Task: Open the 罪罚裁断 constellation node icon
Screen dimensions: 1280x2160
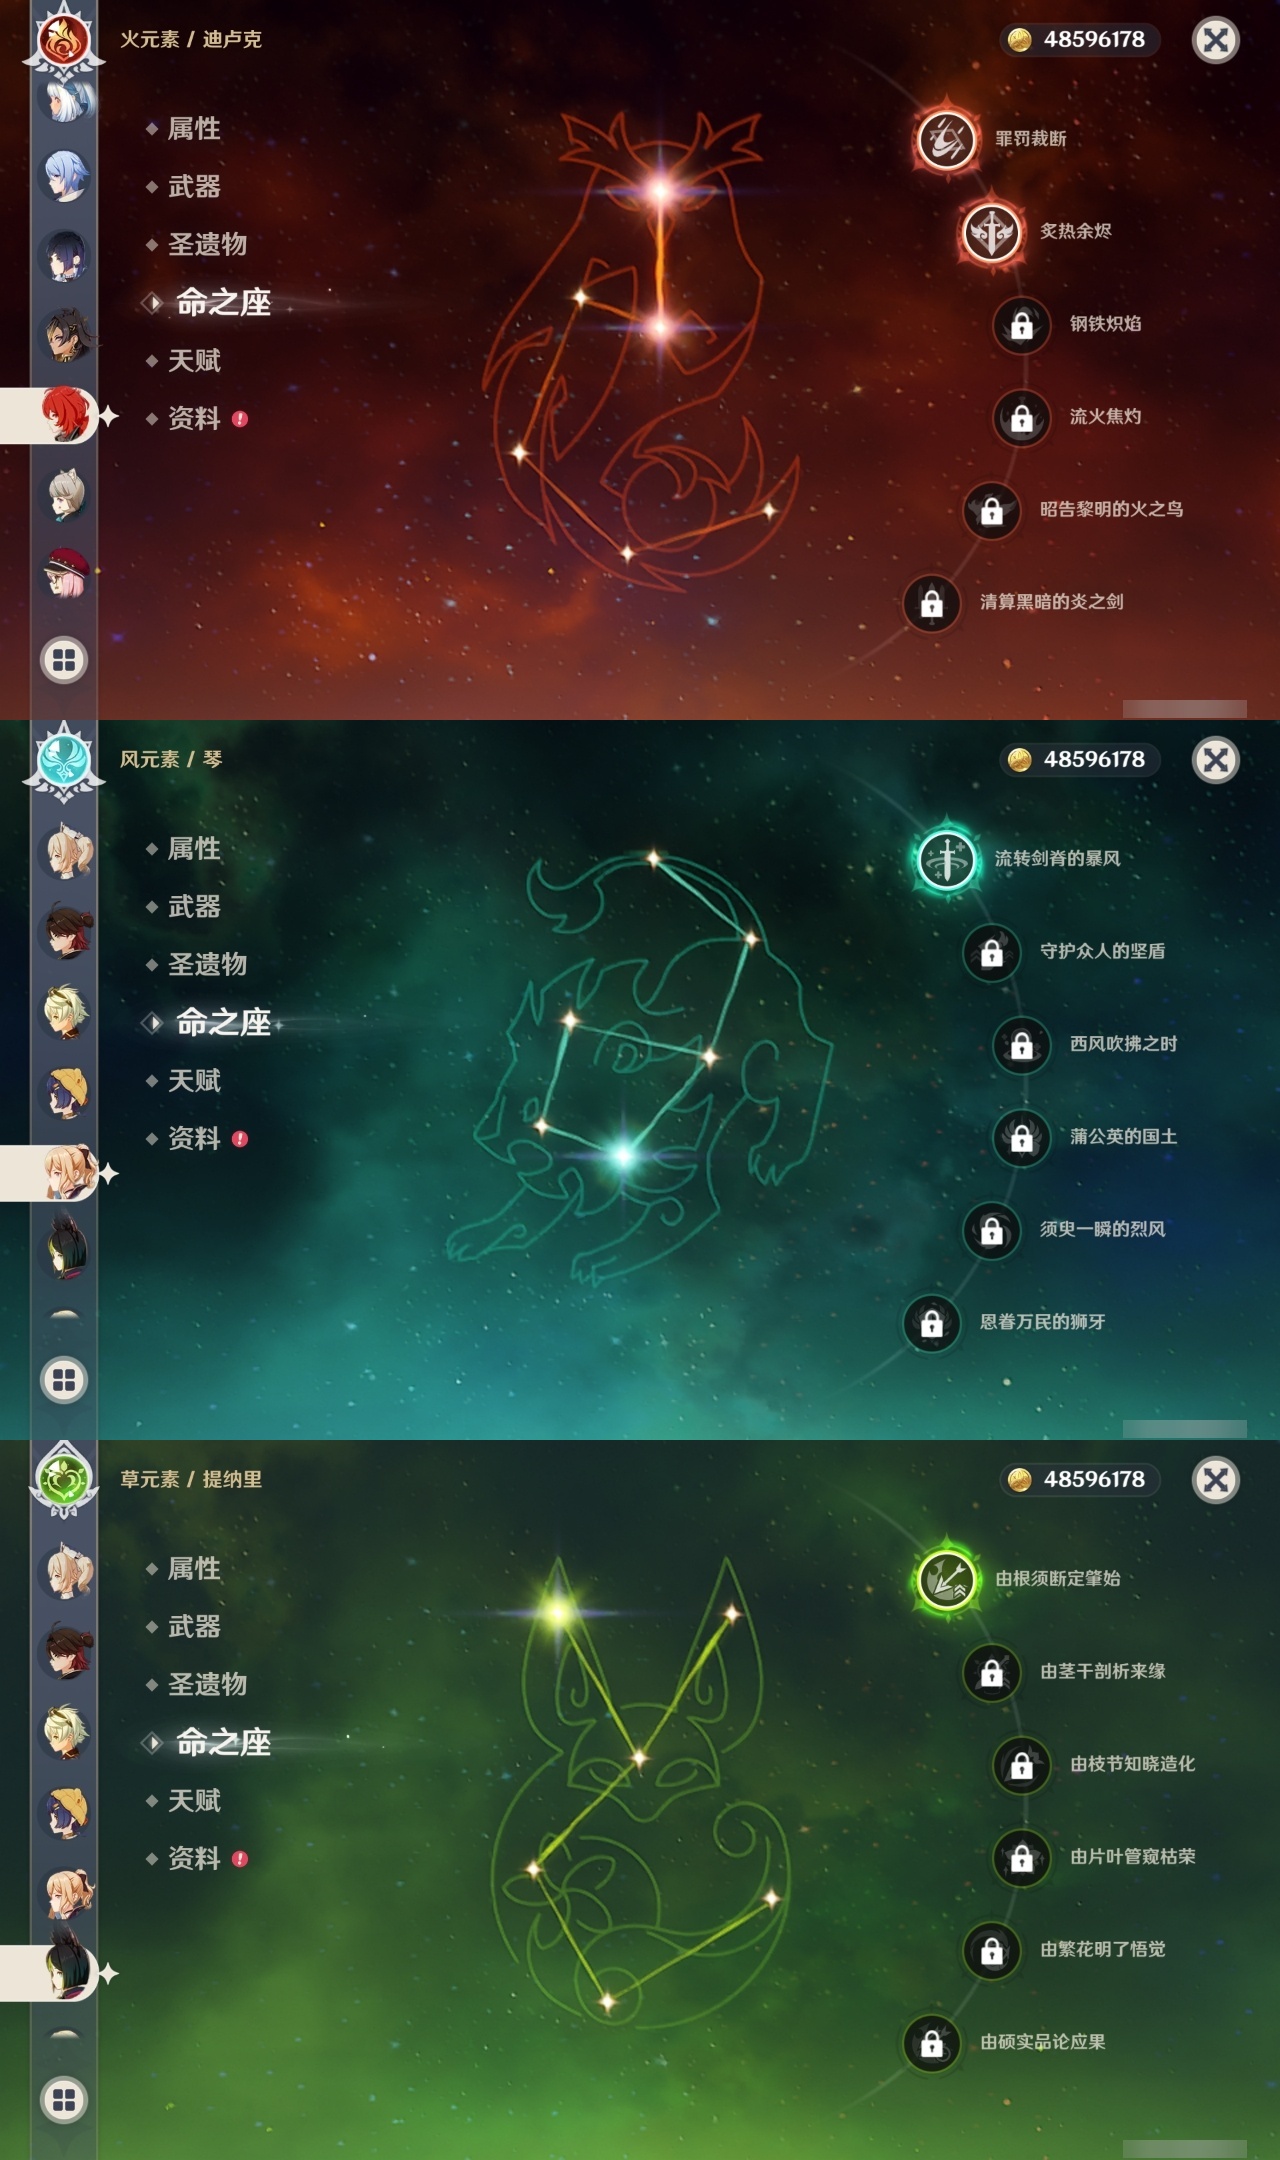Action: [x=946, y=139]
